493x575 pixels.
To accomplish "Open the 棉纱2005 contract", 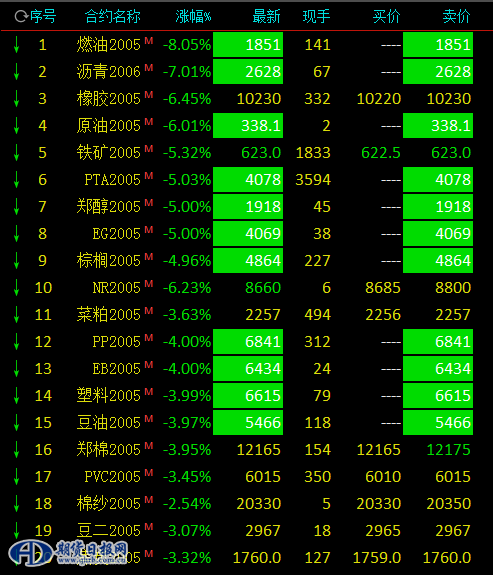I will [x=109, y=503].
